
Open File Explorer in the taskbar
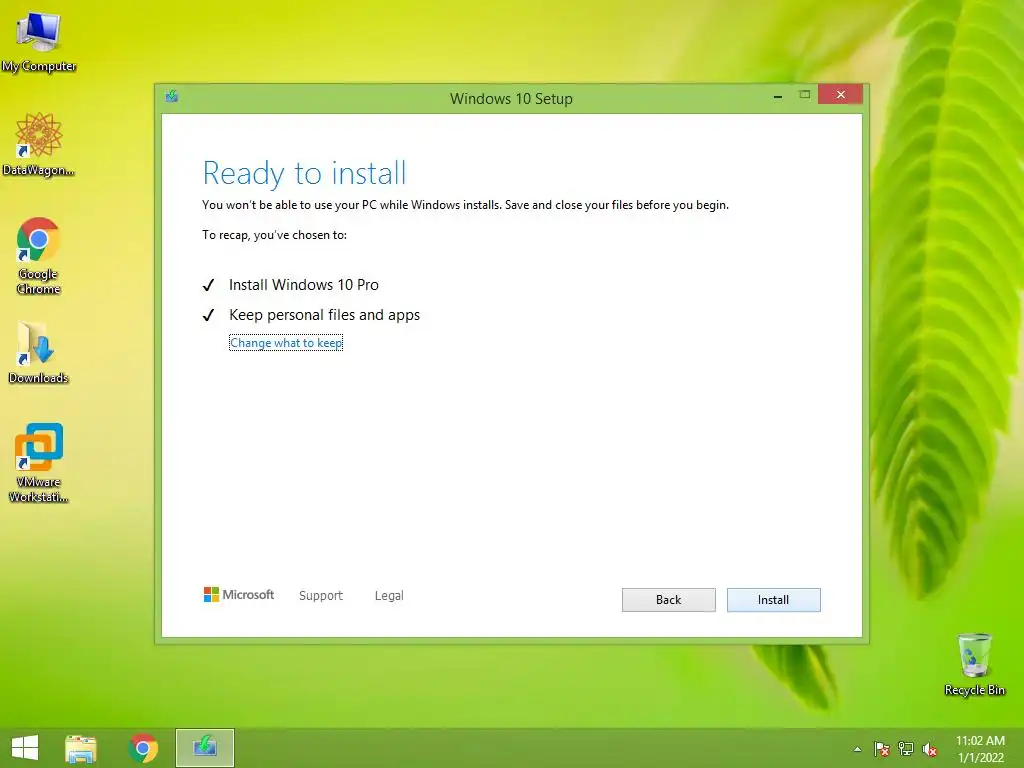click(x=81, y=748)
